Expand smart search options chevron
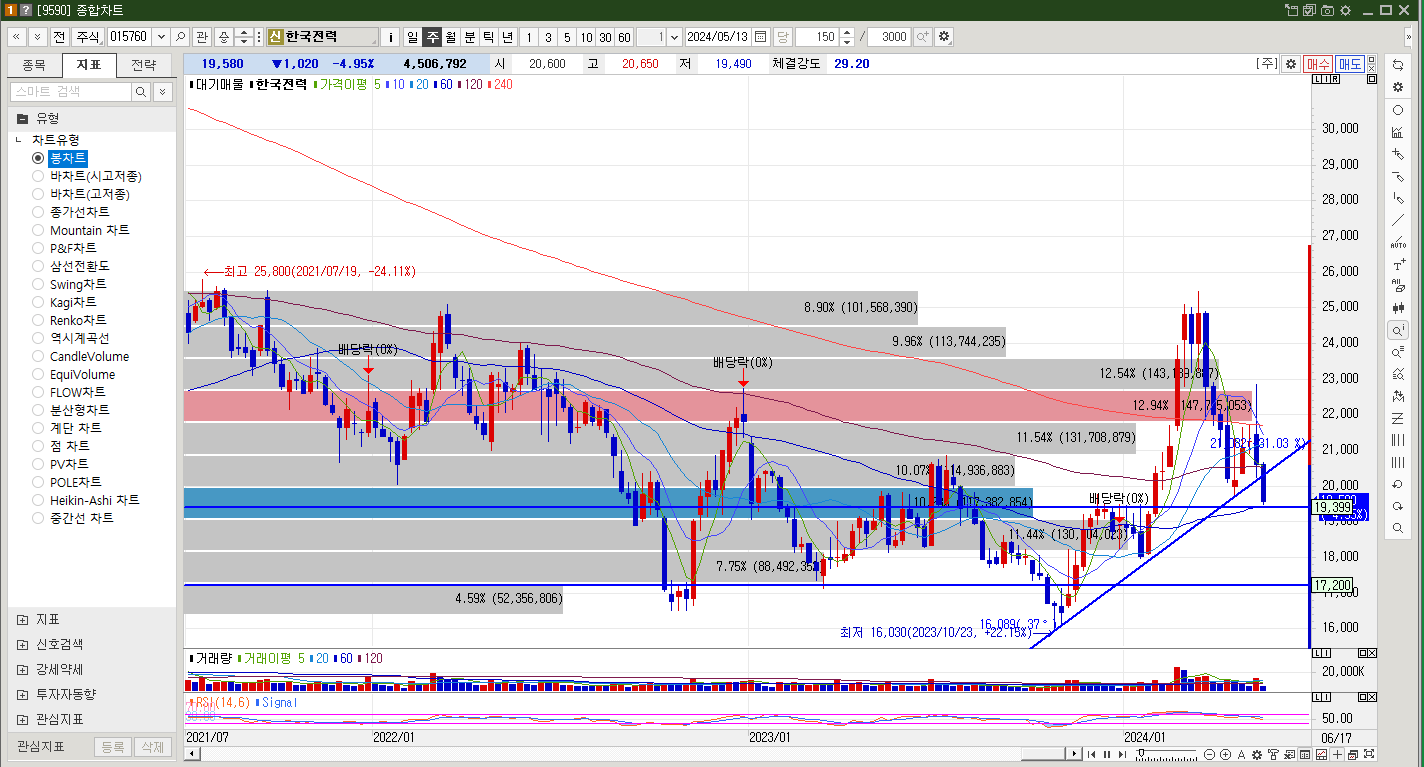 click(x=162, y=92)
